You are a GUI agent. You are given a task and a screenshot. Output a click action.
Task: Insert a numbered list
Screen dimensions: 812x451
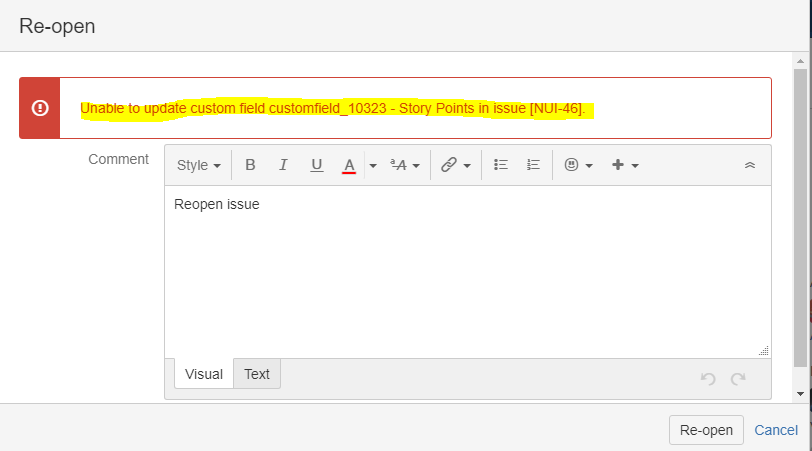coord(533,165)
